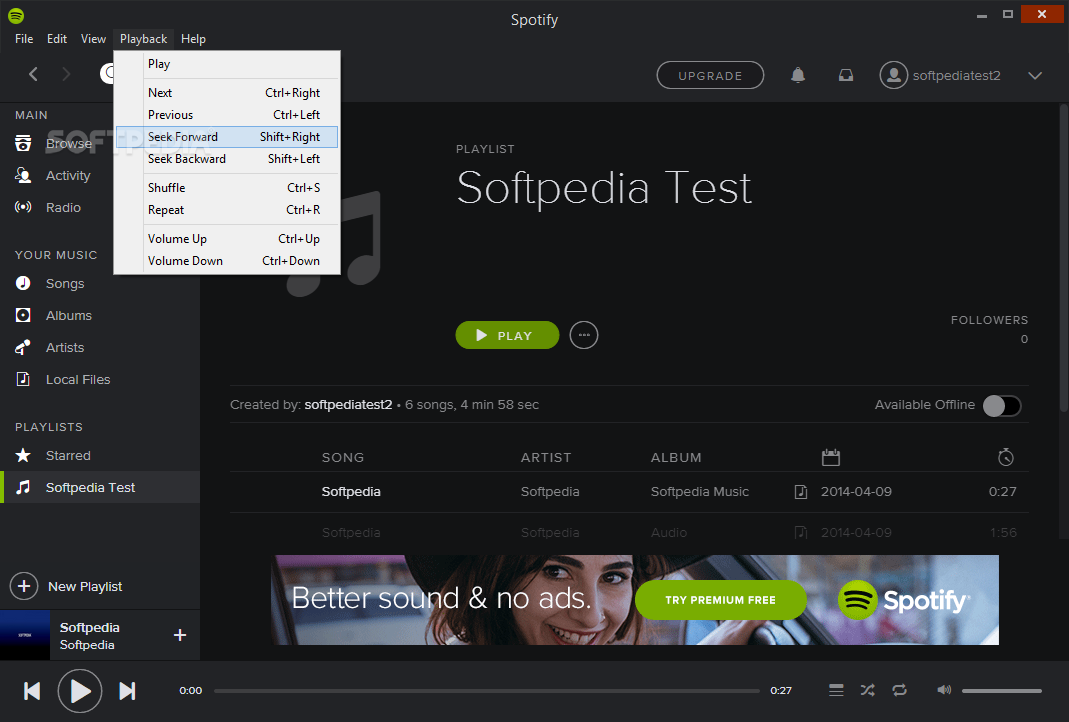Toggle the Available Offline switch
This screenshot has height=722, width=1069.
coord(1002,405)
